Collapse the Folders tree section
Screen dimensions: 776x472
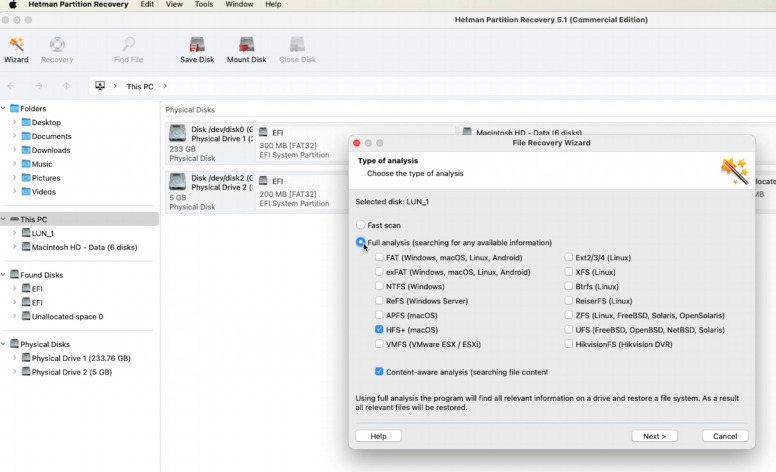click(x=3, y=108)
